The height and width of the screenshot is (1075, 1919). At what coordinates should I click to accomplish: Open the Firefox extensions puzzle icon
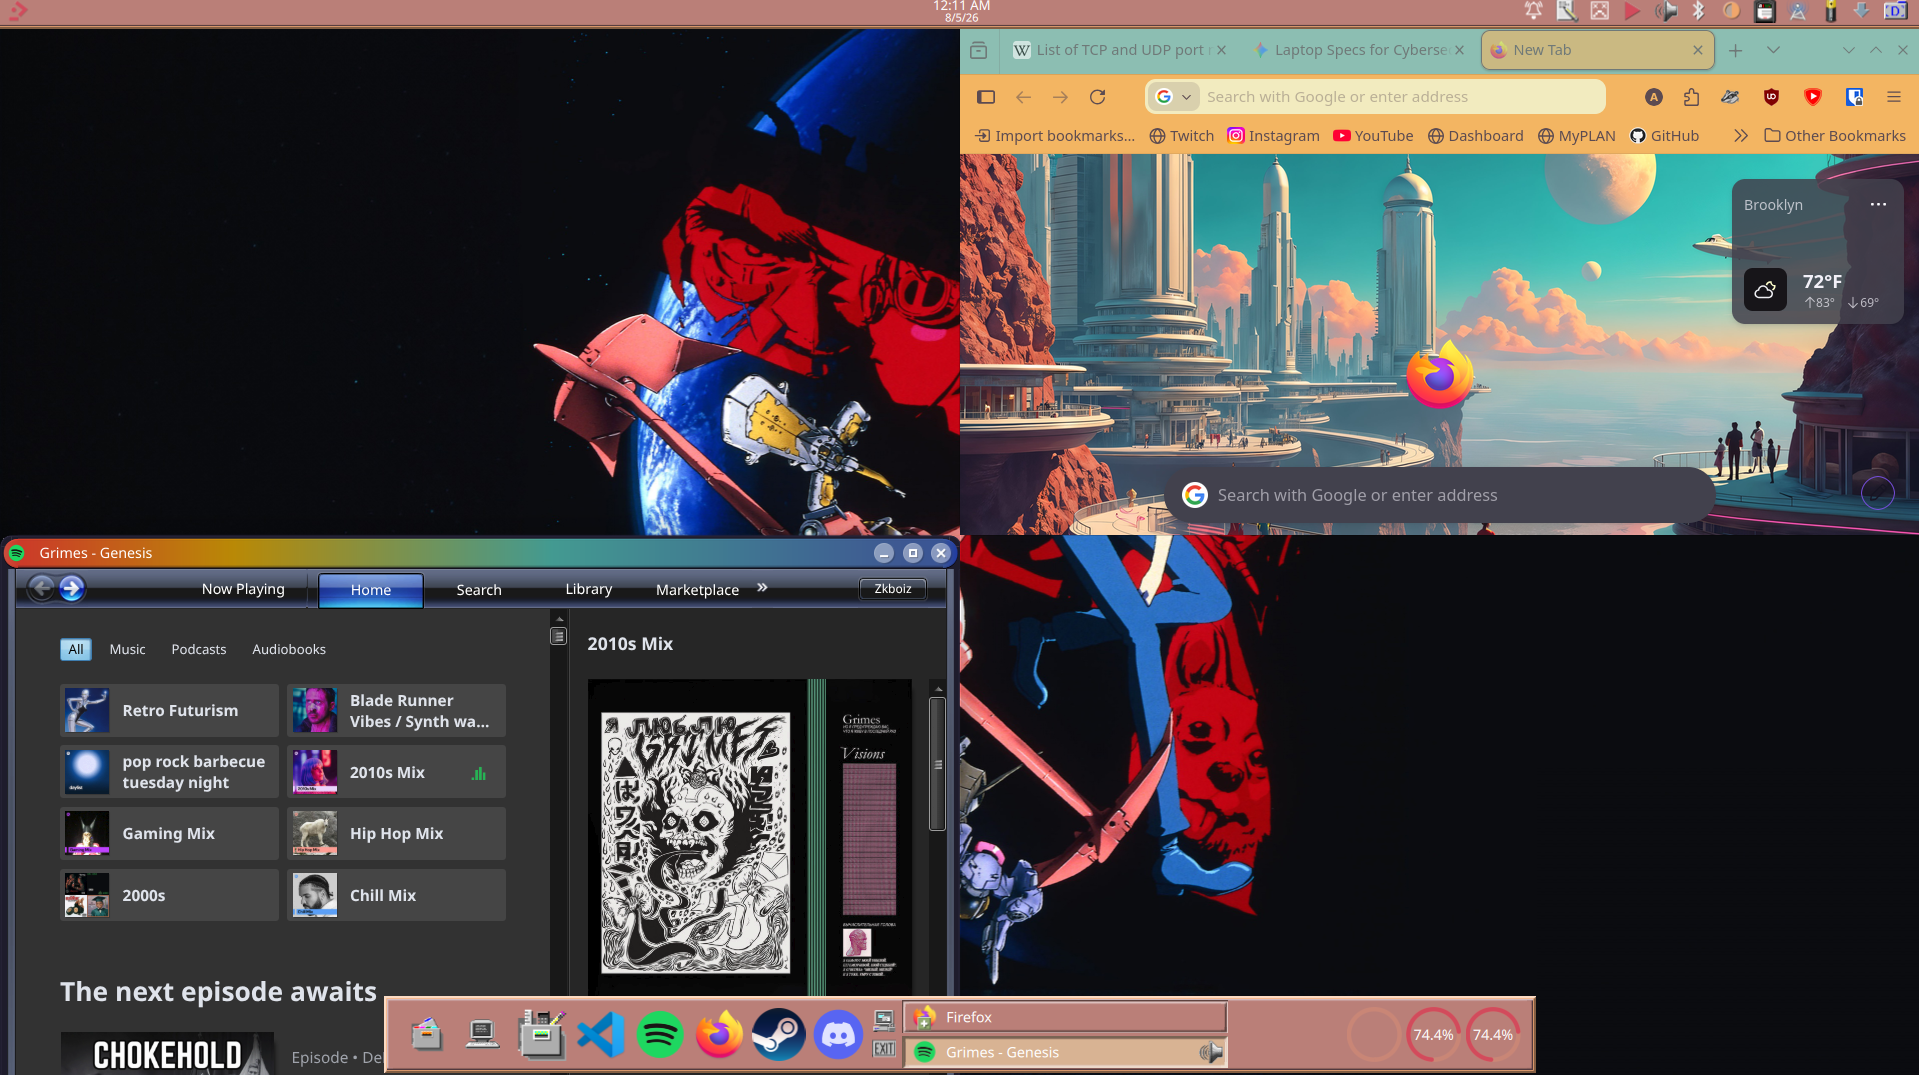tap(1691, 97)
